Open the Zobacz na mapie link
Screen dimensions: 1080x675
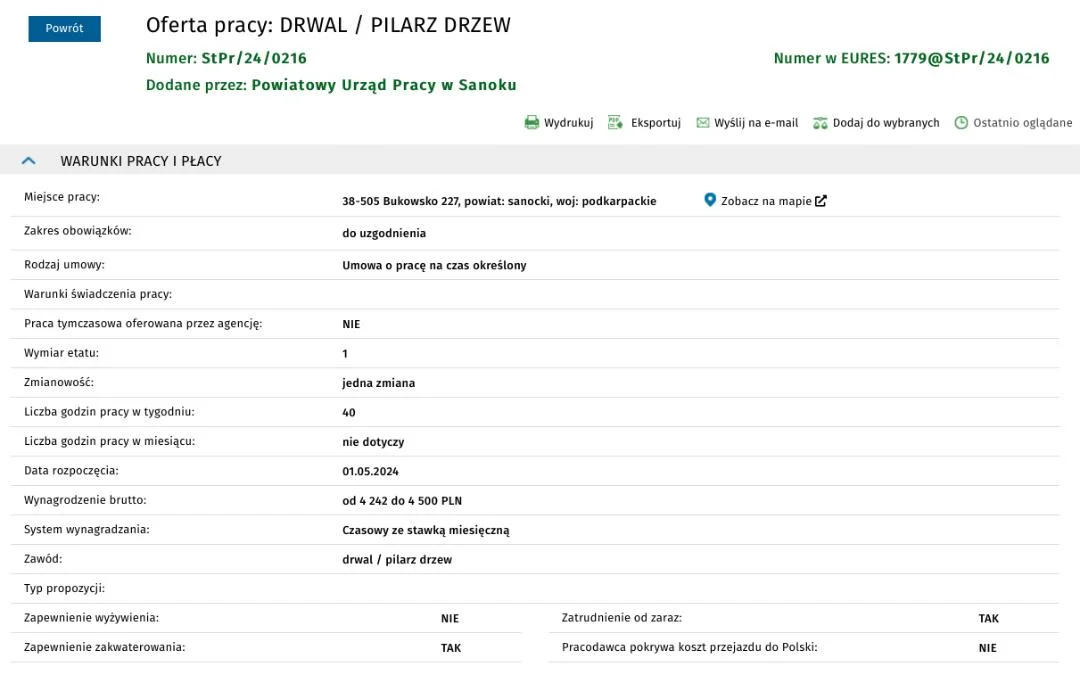(x=766, y=201)
